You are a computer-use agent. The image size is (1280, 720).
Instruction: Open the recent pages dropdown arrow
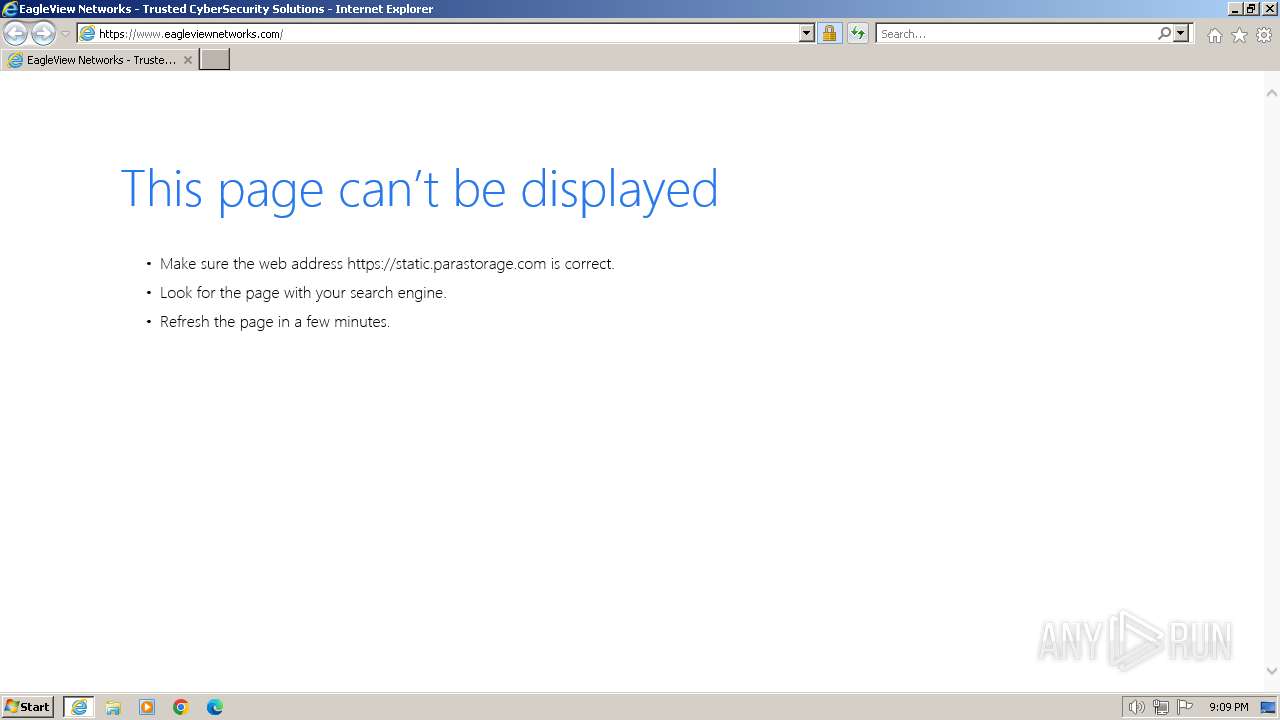point(65,34)
